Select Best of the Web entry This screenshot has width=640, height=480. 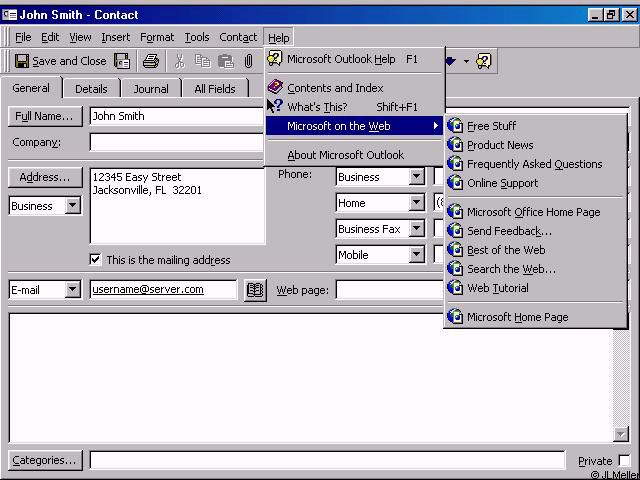535,250
